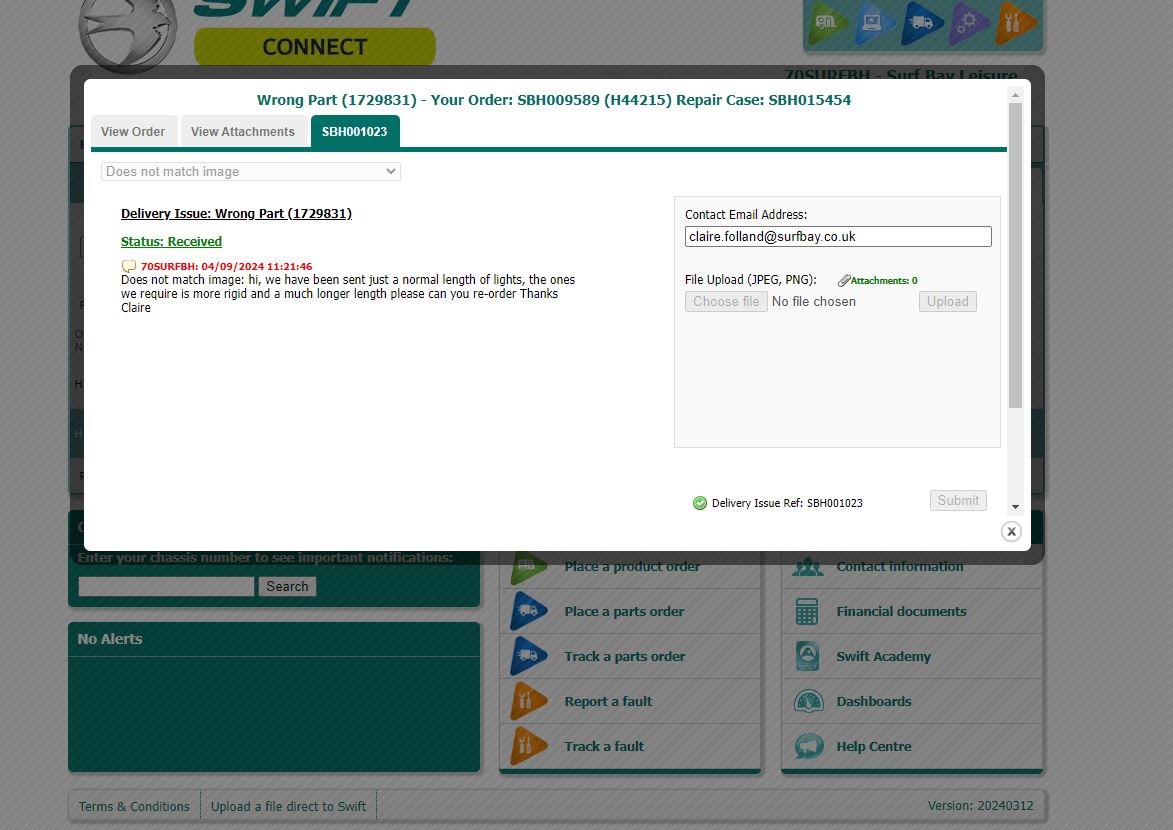Click 'Contact Email Address:' label
1173x830 pixels.
click(x=746, y=215)
